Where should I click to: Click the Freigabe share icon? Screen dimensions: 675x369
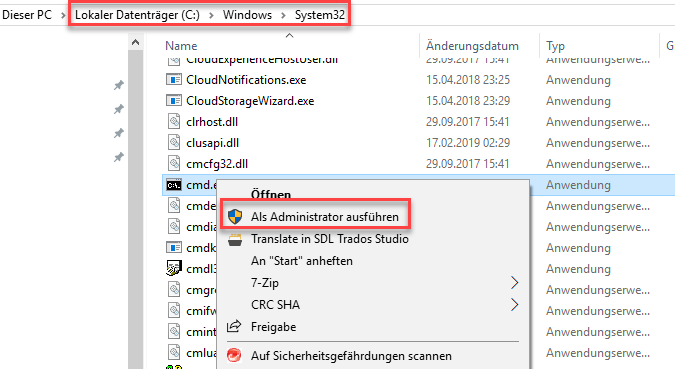(x=234, y=326)
